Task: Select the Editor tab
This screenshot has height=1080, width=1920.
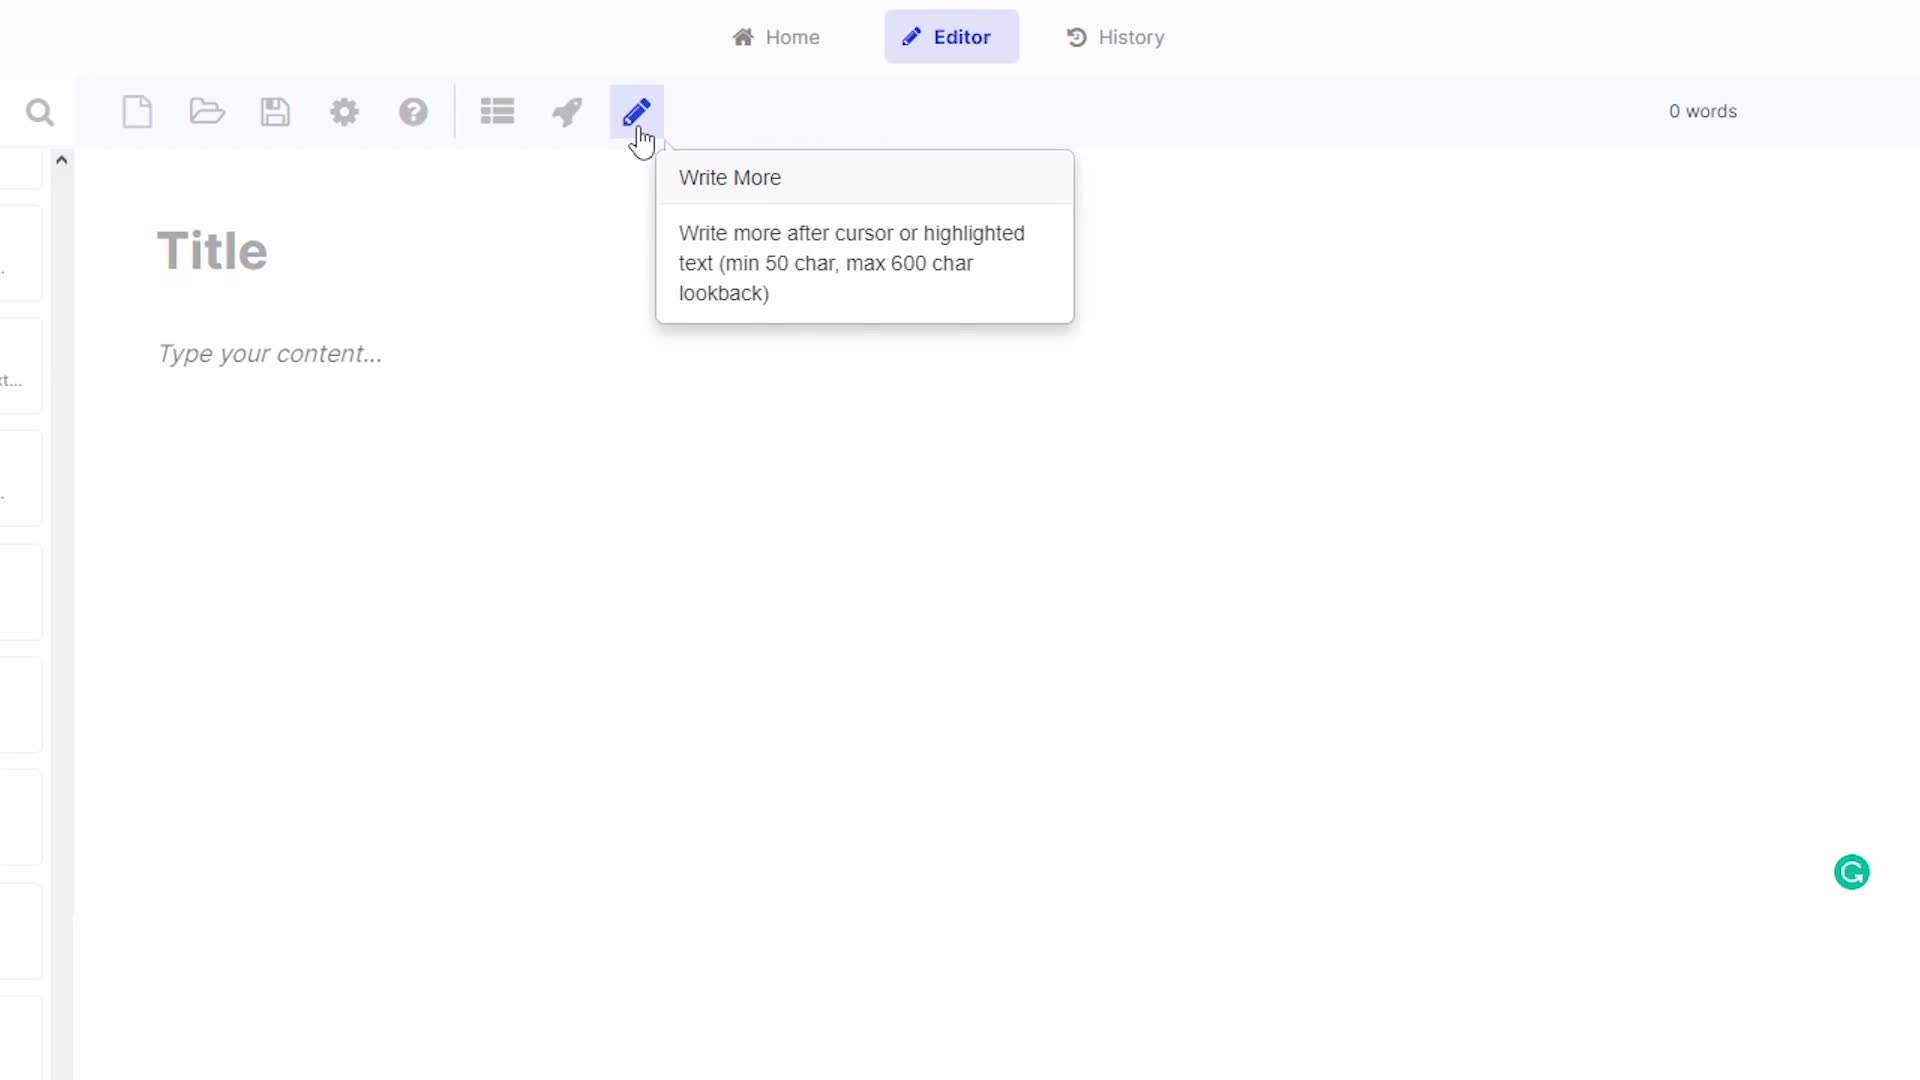Action: coord(951,37)
